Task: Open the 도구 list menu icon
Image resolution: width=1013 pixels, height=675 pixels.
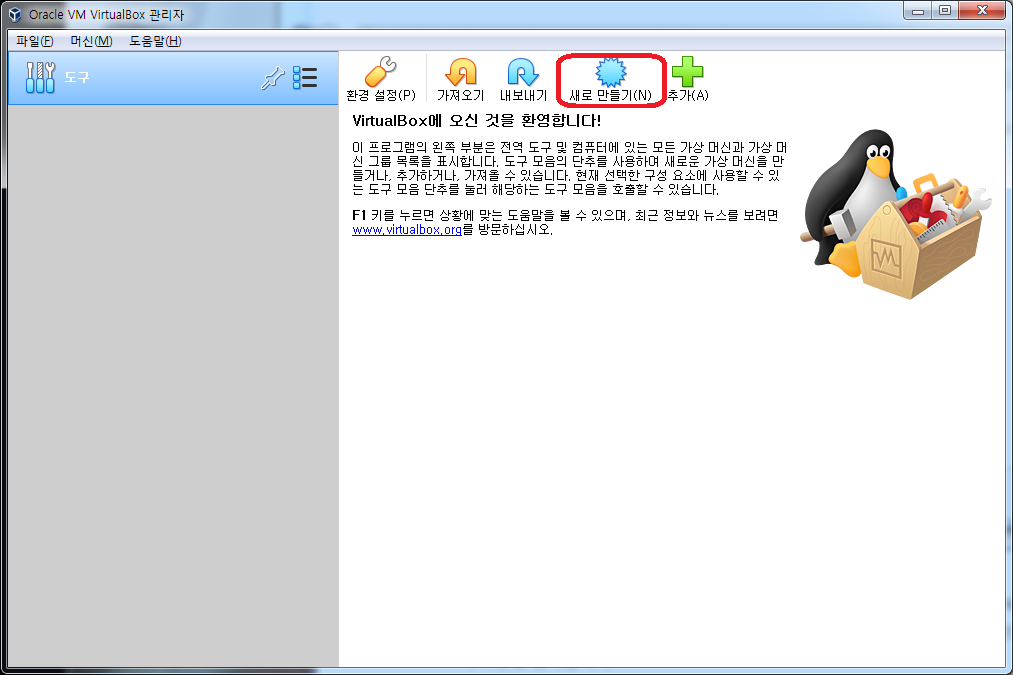Action: pyautogui.click(x=305, y=78)
